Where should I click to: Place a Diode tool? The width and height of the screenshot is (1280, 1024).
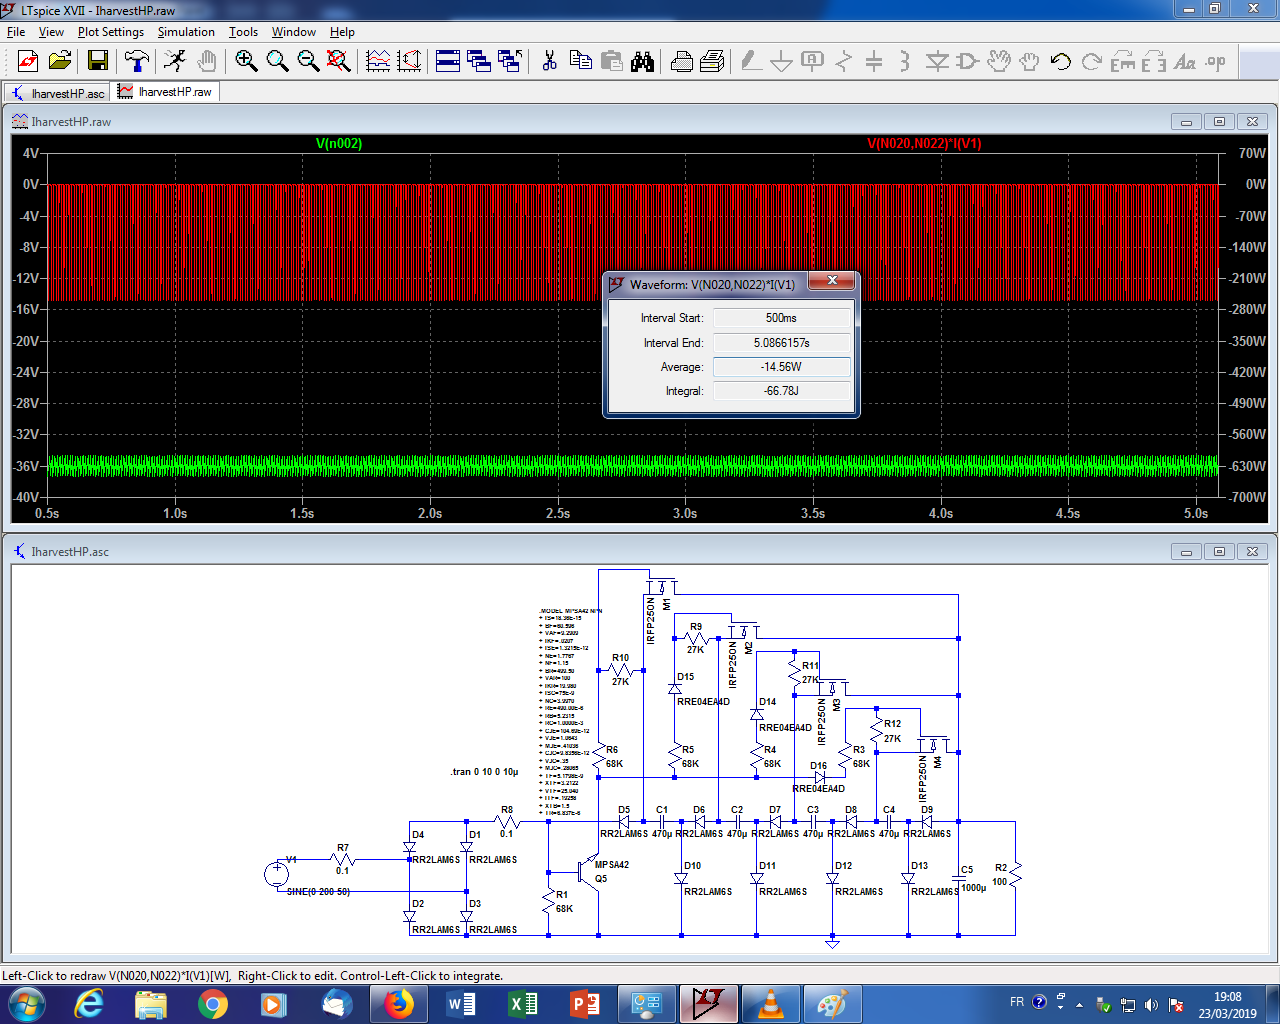pos(936,62)
